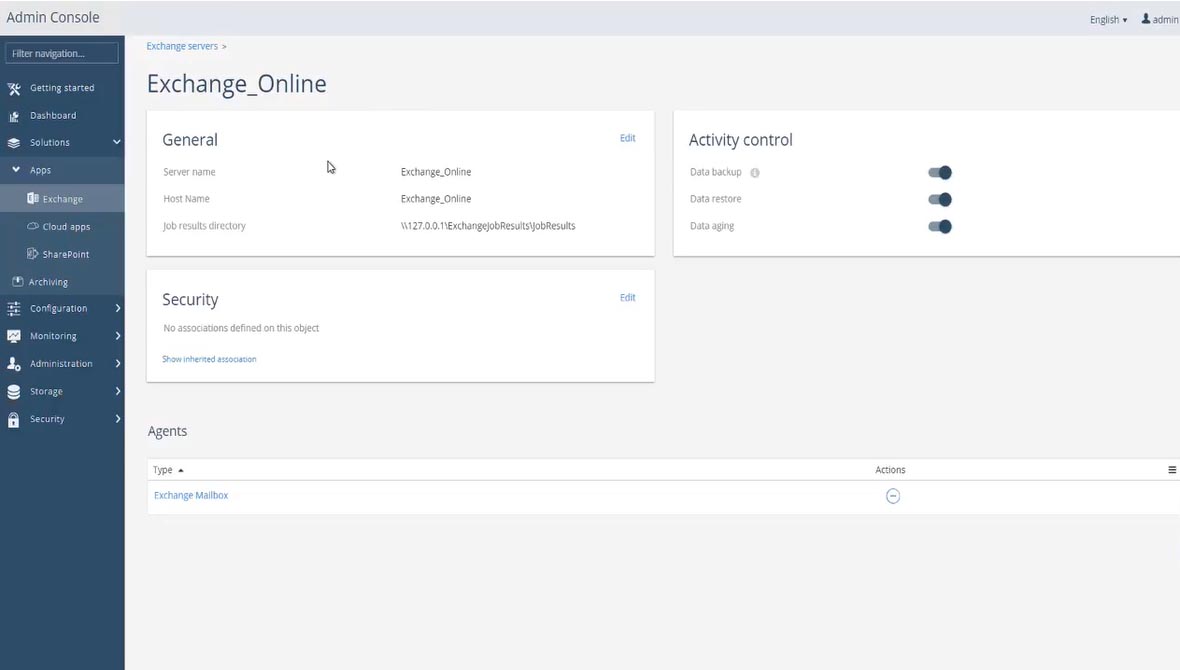Toggle the Data aging switch

click(x=940, y=227)
